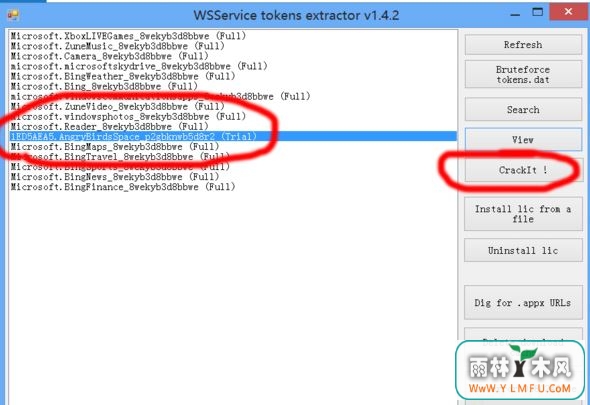Screen dimensions: 590x405
Task: Select the Microsoft.XboxLIVEGames list entry
Action: click(128, 36)
